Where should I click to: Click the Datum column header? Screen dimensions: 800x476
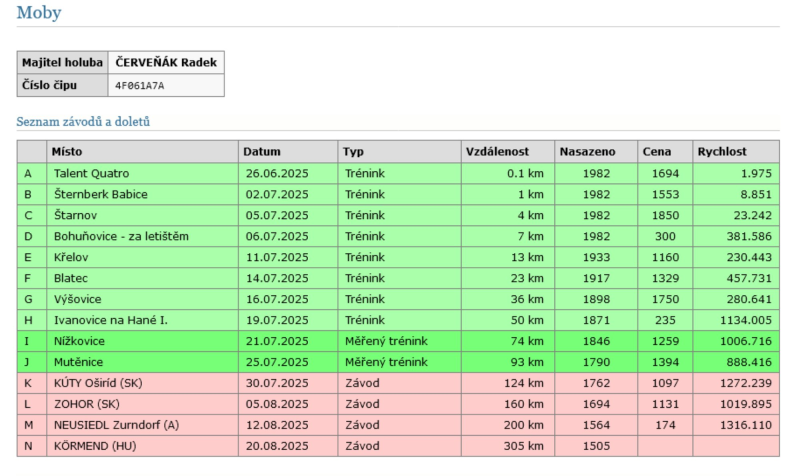261,152
